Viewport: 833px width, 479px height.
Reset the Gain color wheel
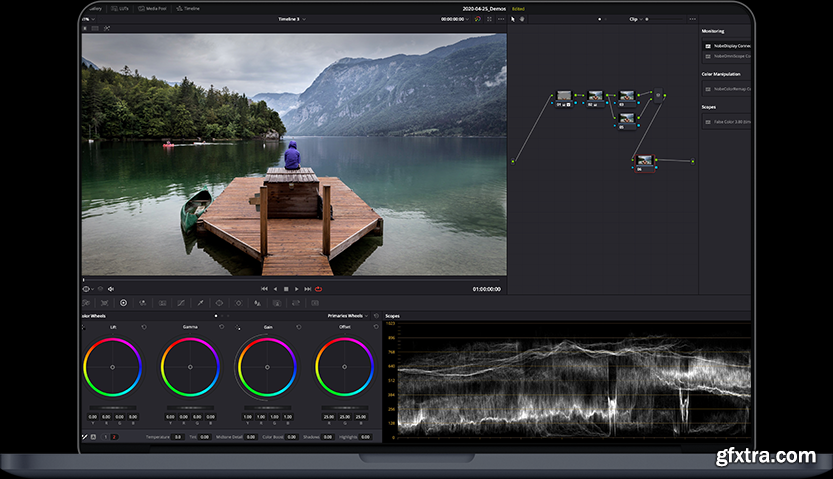click(297, 326)
